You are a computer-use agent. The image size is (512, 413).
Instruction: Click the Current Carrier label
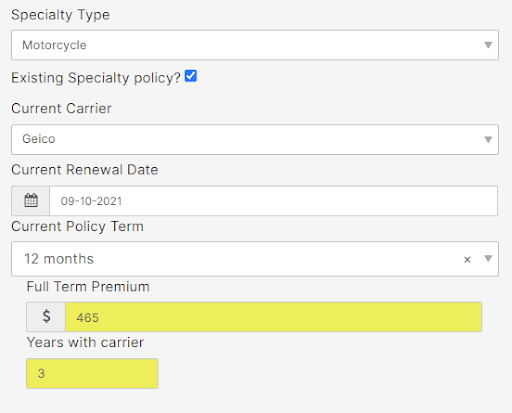(61, 108)
